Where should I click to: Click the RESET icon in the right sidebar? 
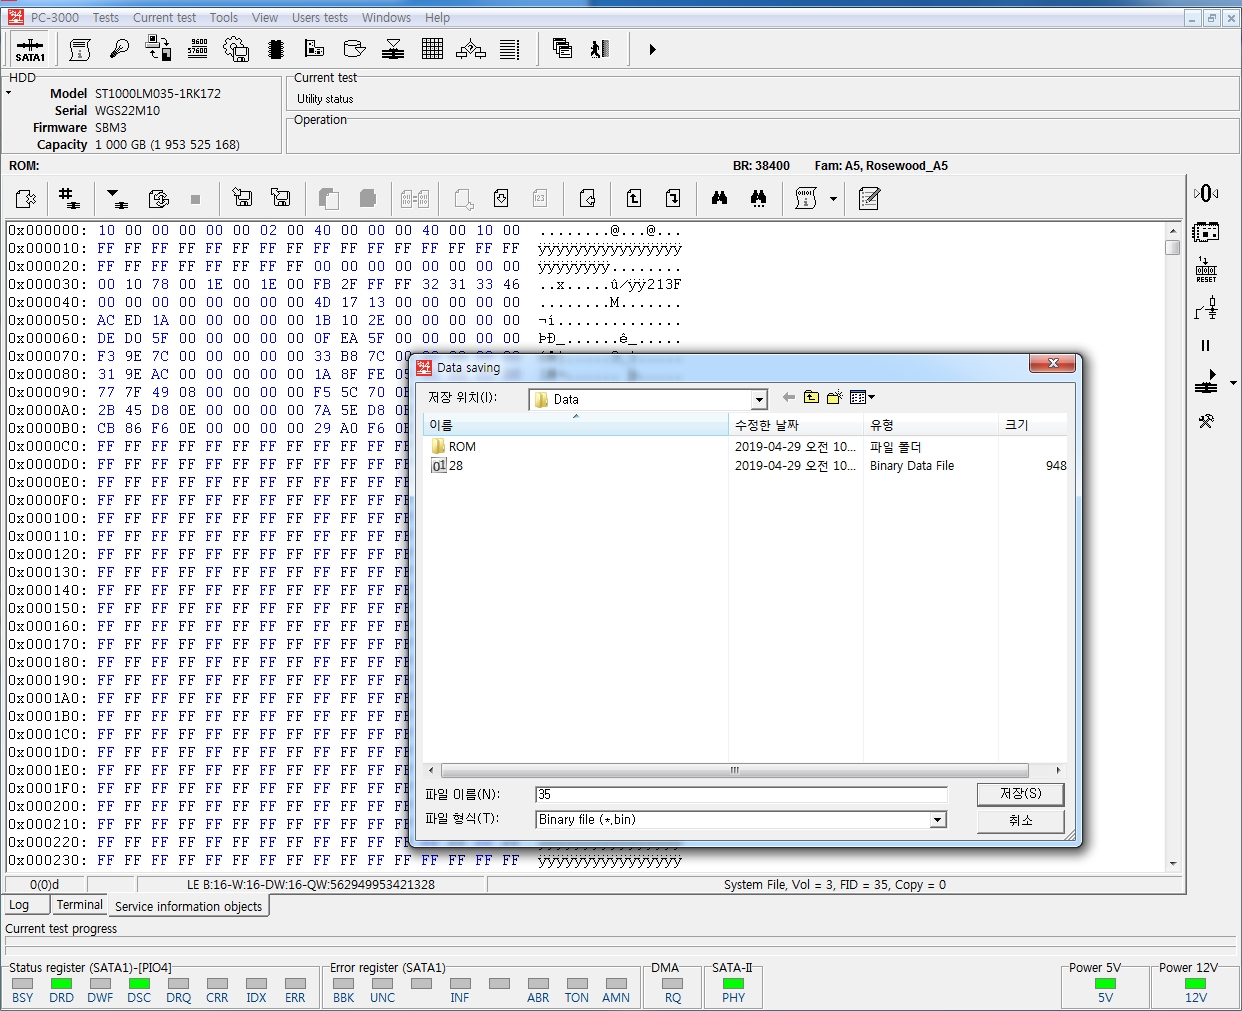coord(1206,270)
